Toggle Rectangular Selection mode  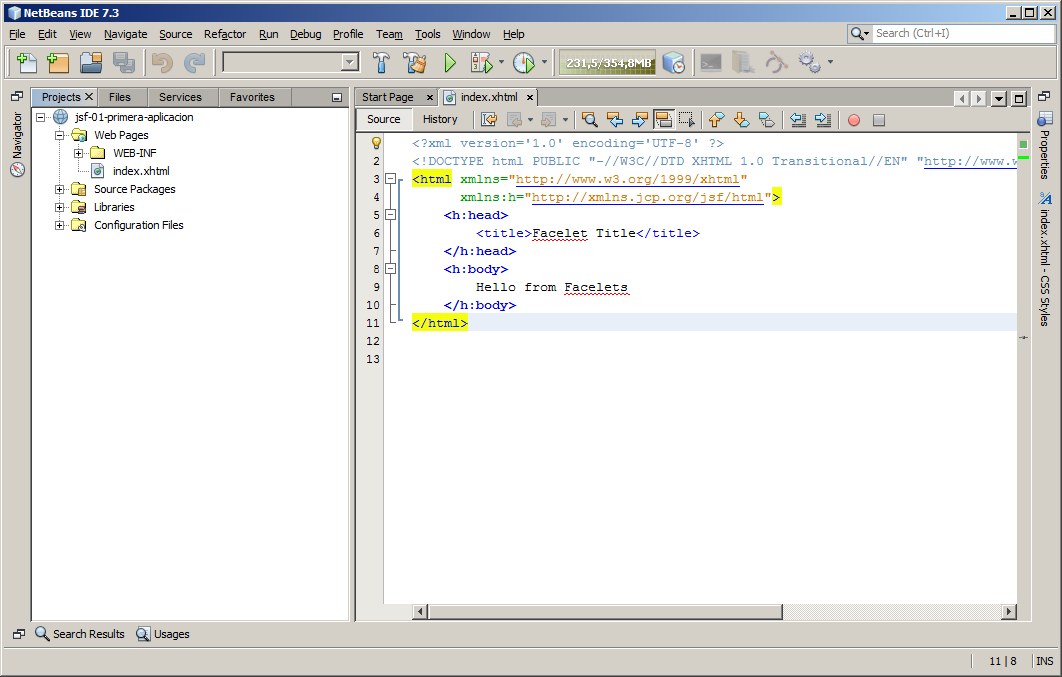[x=687, y=120]
